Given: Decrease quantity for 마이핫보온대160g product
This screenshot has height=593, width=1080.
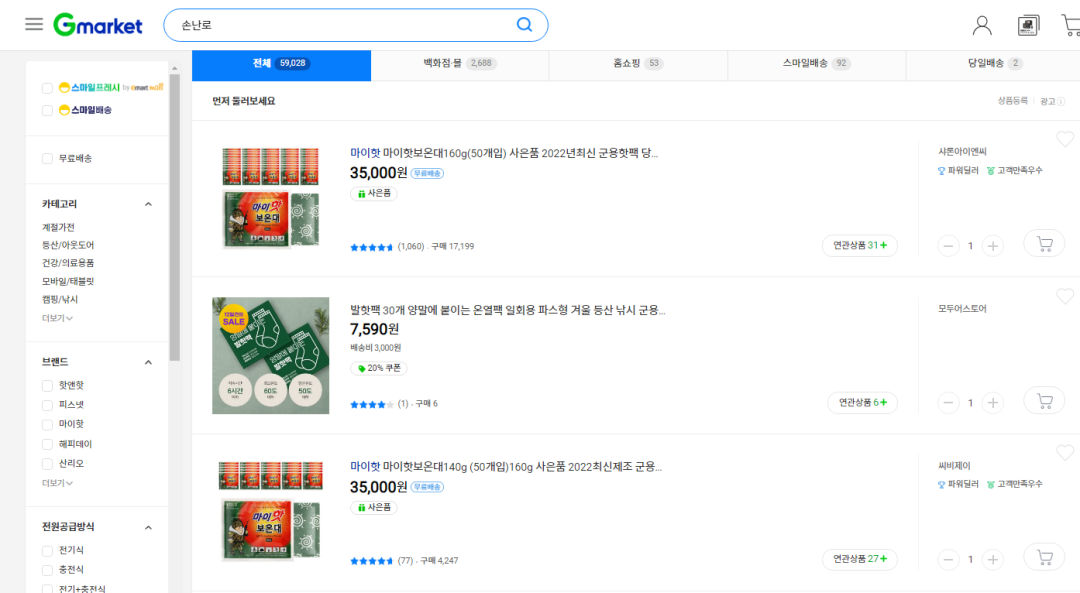Looking at the screenshot, I should click(x=948, y=246).
